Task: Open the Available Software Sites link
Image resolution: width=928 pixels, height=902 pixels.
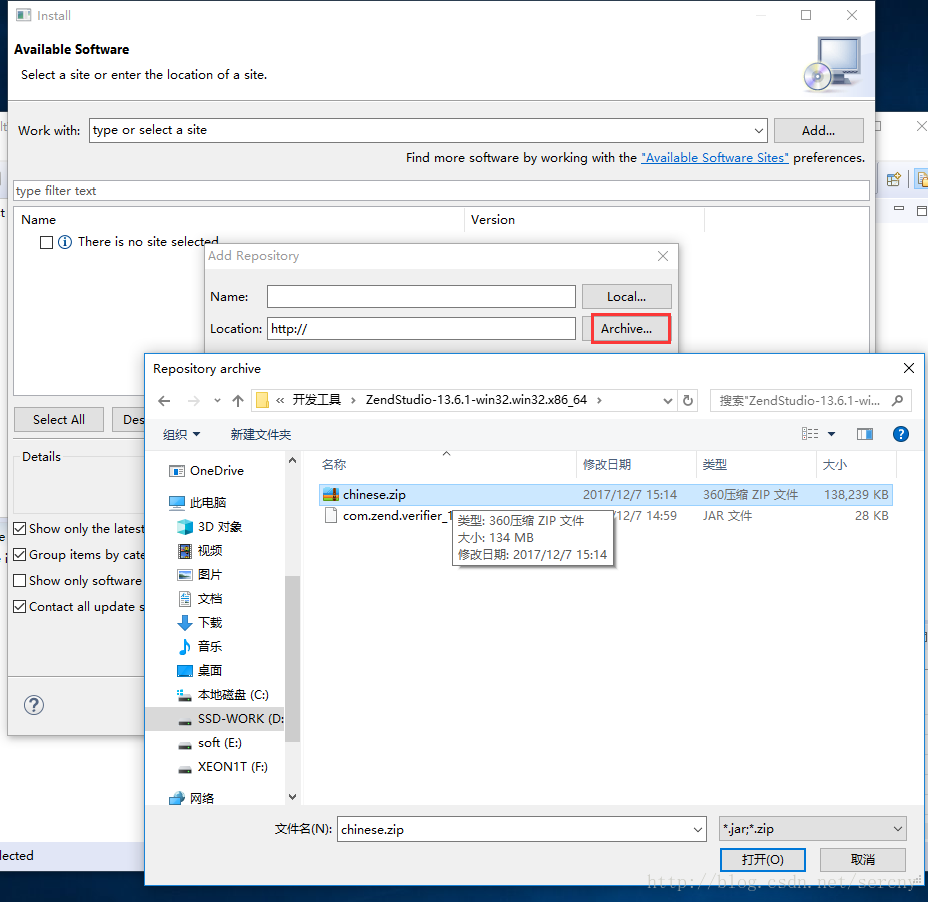Action: [714, 157]
